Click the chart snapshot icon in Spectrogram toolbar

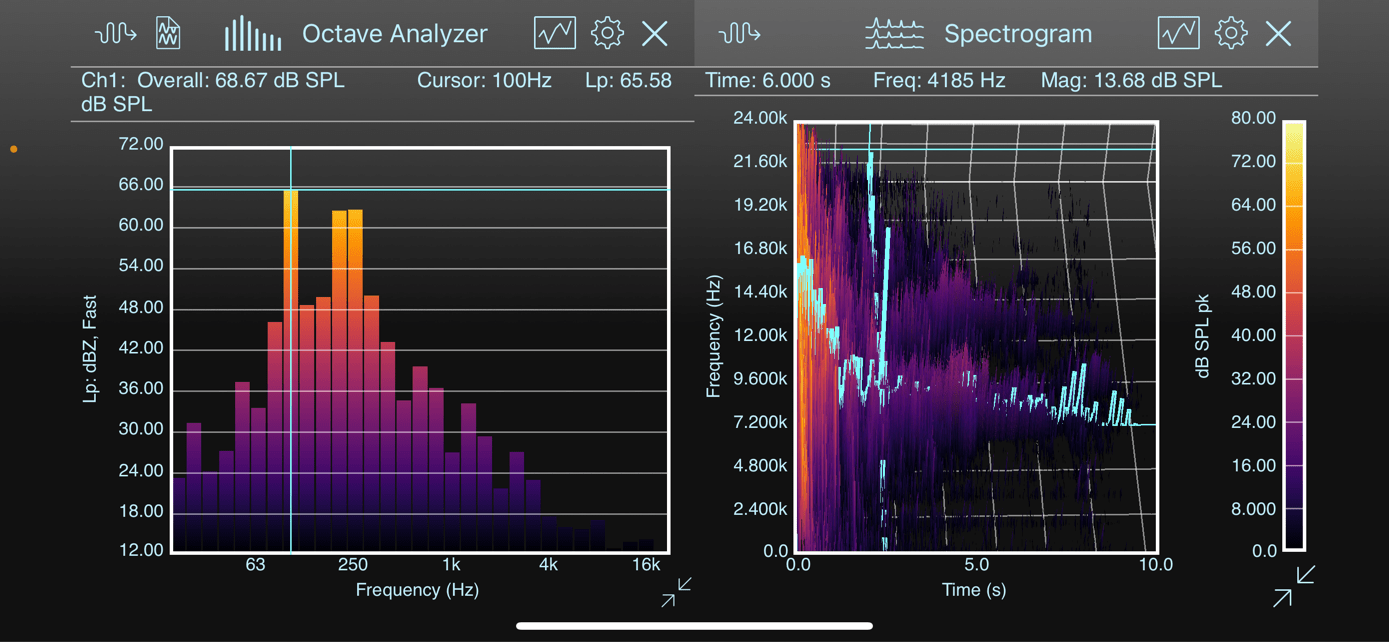click(x=1177, y=33)
